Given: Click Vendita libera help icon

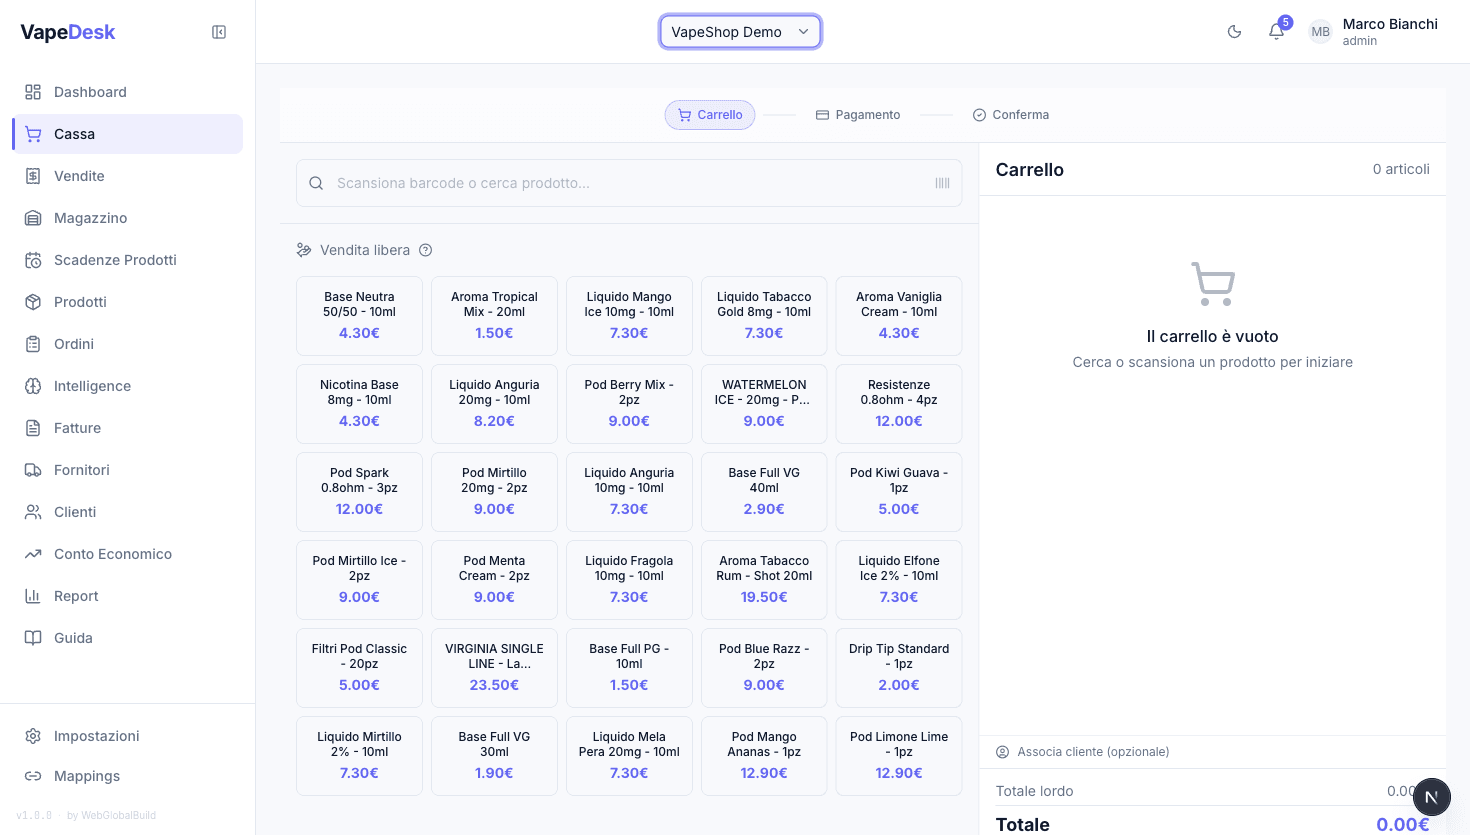Looking at the screenshot, I should [x=426, y=250].
